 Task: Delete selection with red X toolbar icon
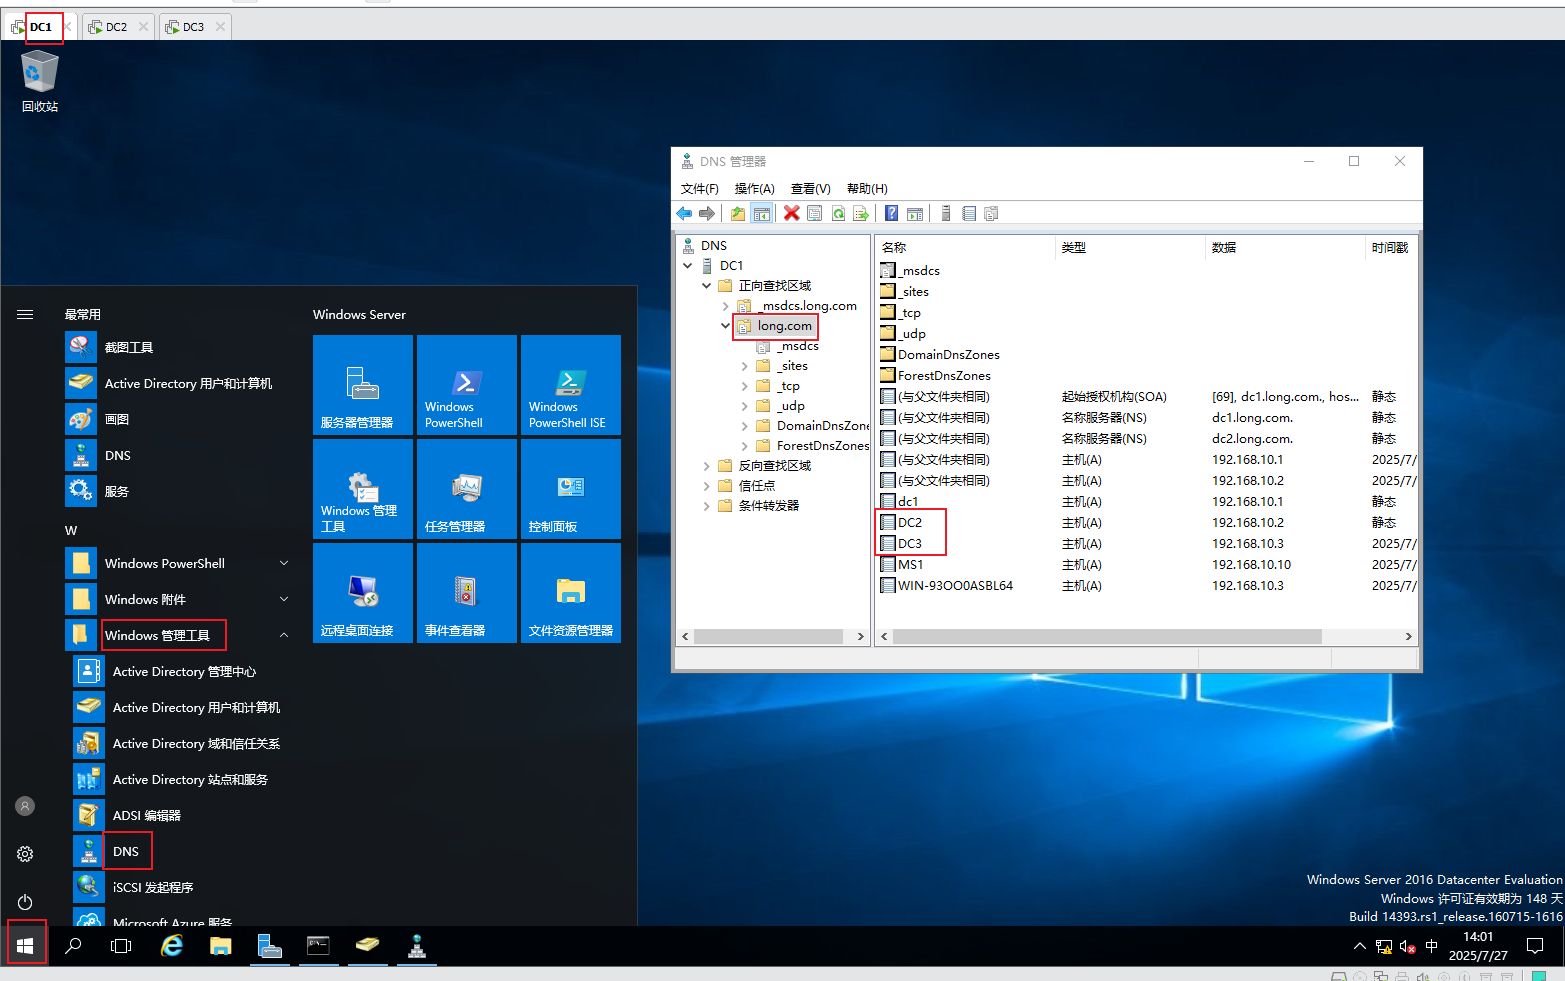click(x=791, y=213)
